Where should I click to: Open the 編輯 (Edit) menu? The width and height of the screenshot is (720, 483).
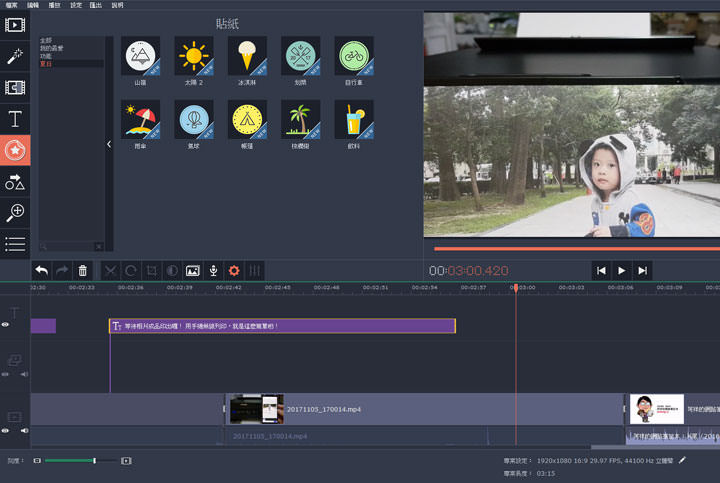pos(33,5)
